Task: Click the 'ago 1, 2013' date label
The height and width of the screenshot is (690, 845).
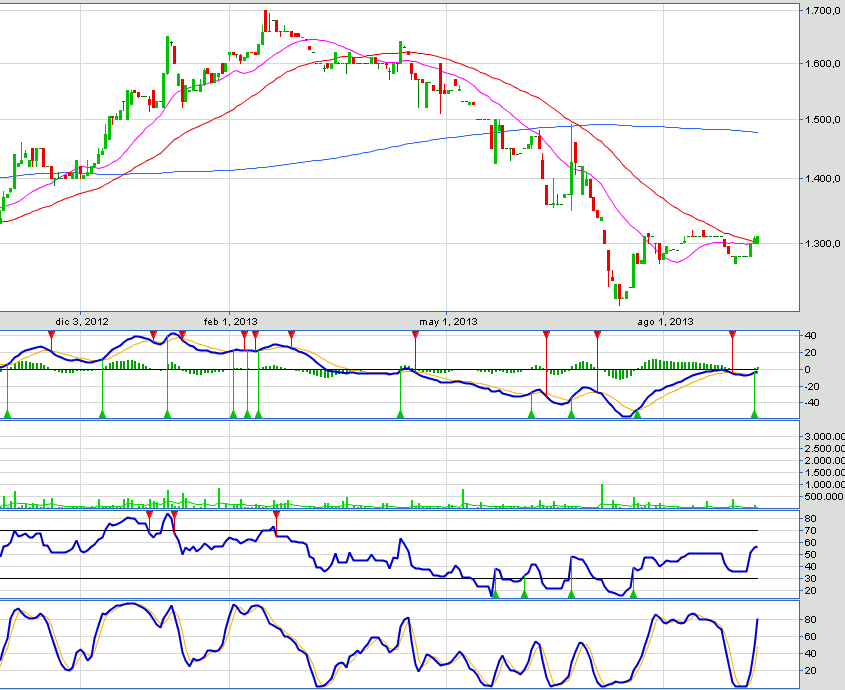Action: 665,321
